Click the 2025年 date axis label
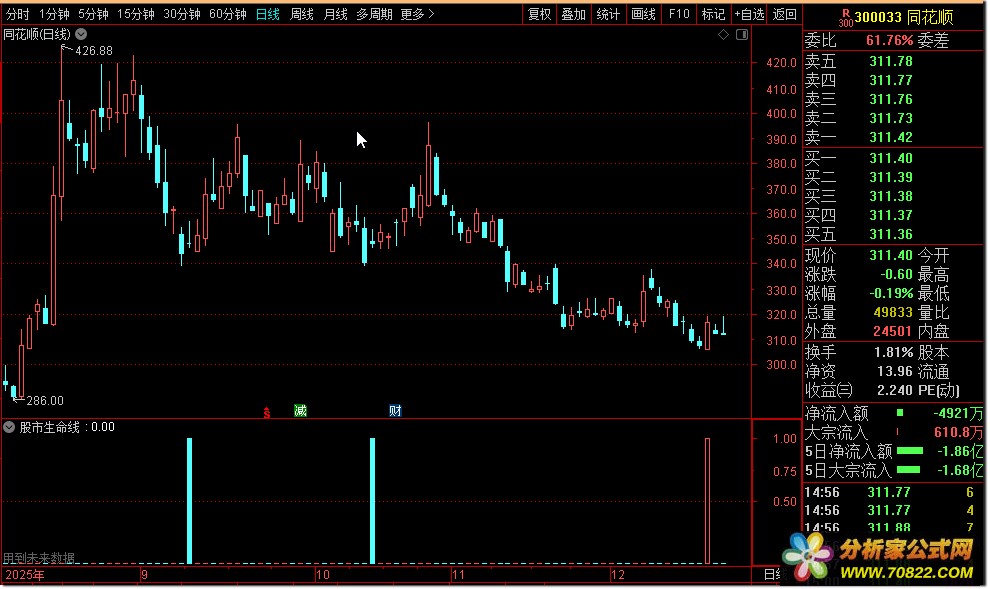The width and height of the screenshot is (990, 589). 25,575
